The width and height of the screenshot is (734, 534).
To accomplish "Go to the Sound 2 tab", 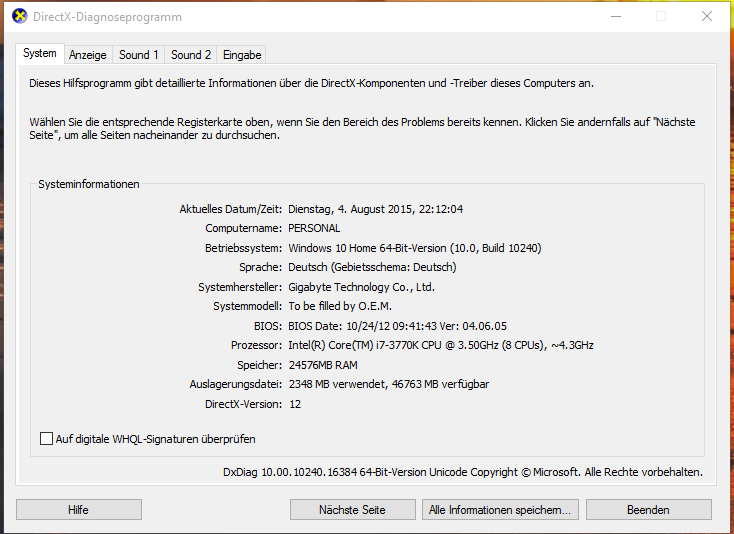I will point(191,55).
